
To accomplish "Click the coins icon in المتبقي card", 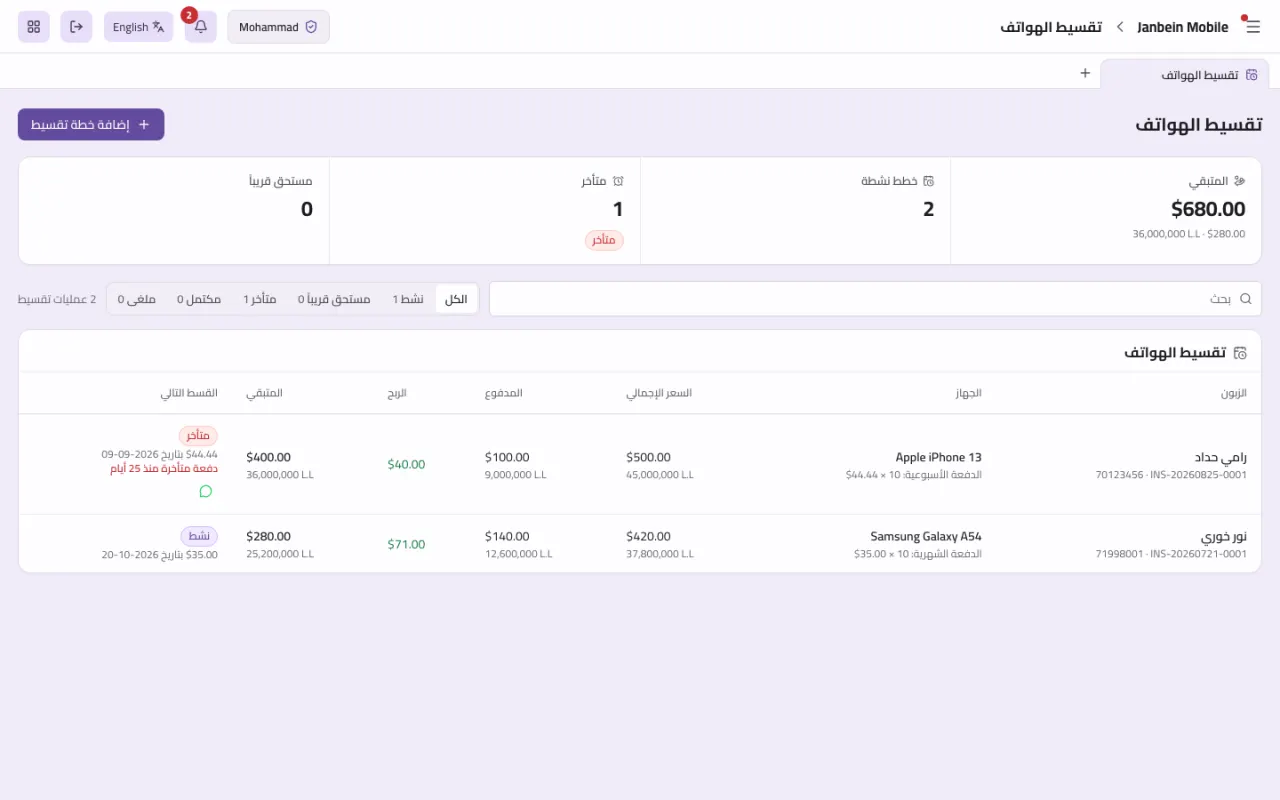I will (x=1240, y=181).
